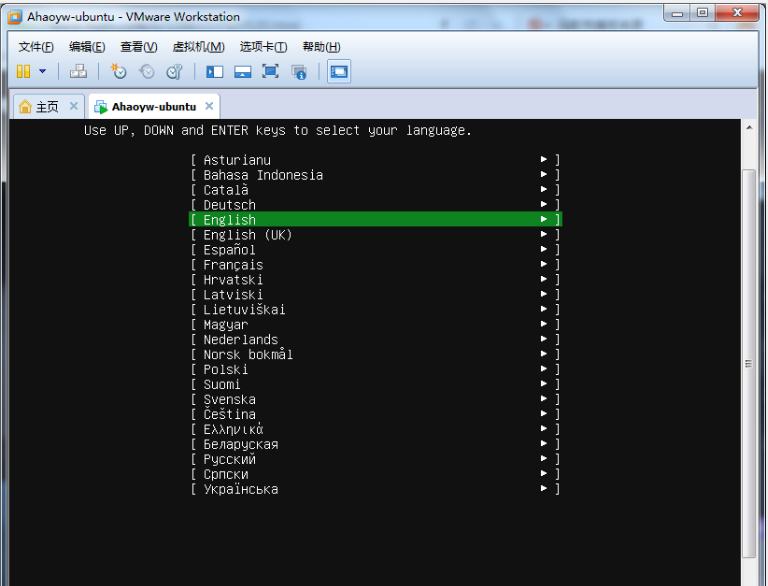Select English (UK) language entry
The image size is (768, 586).
tap(247, 235)
